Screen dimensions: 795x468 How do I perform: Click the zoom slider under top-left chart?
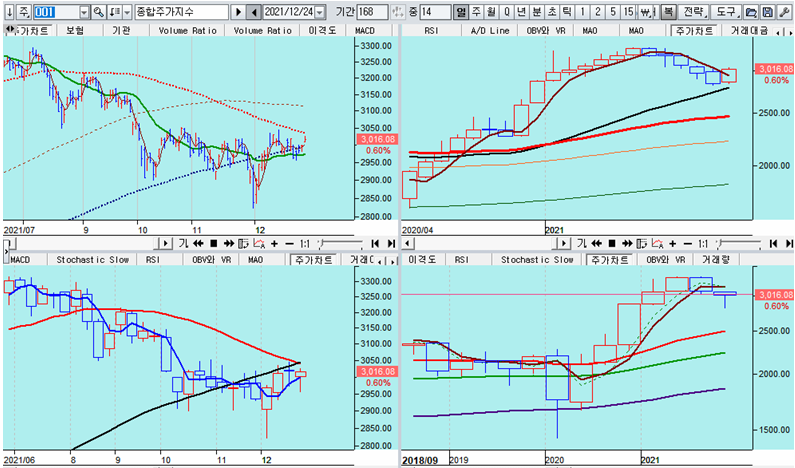pyautogui.click(x=335, y=243)
